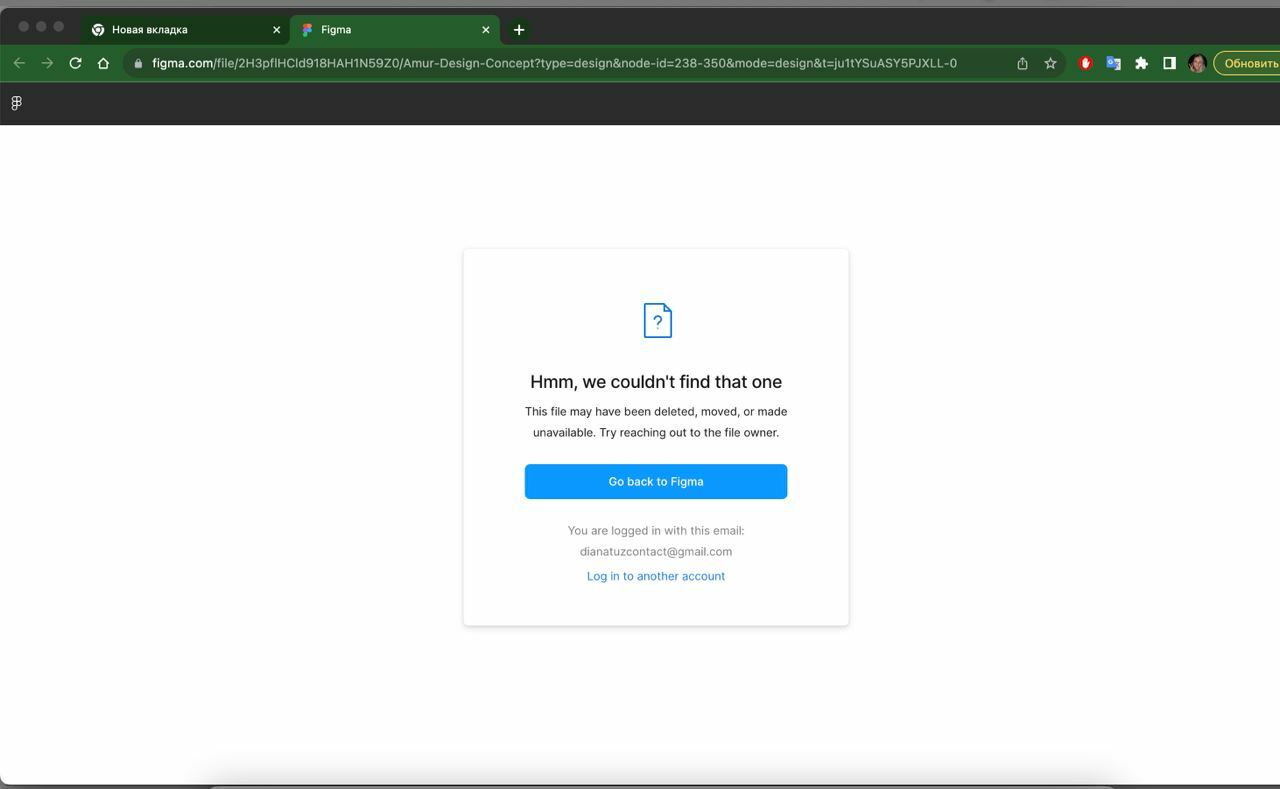This screenshot has height=789, width=1280.
Task: Click the "Hmm, we couldn't find that one" heading
Action: (656, 382)
